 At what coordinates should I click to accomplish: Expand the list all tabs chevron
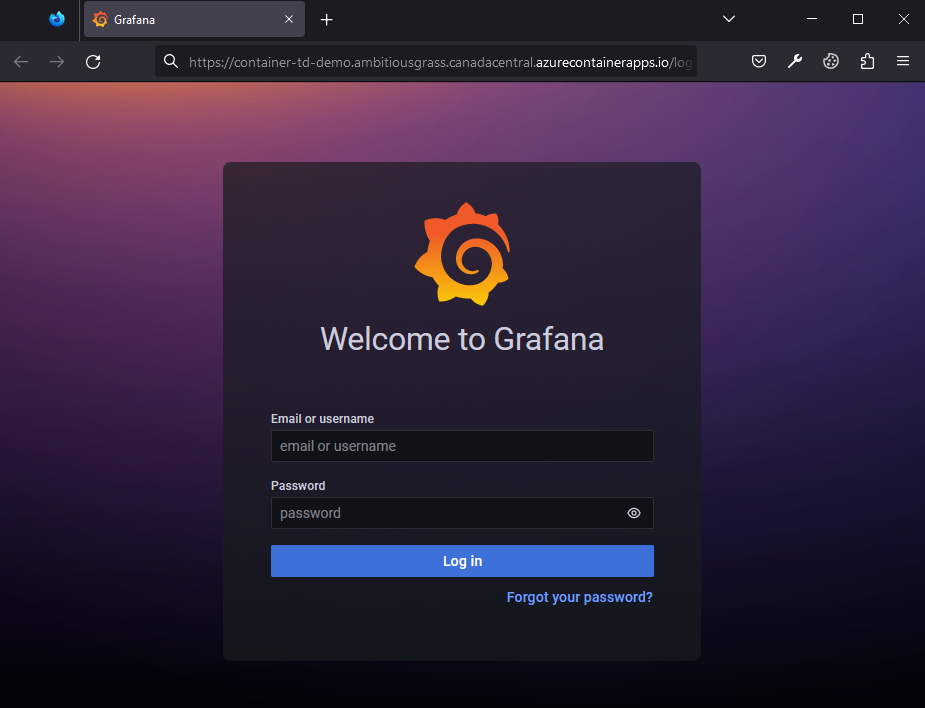point(729,19)
